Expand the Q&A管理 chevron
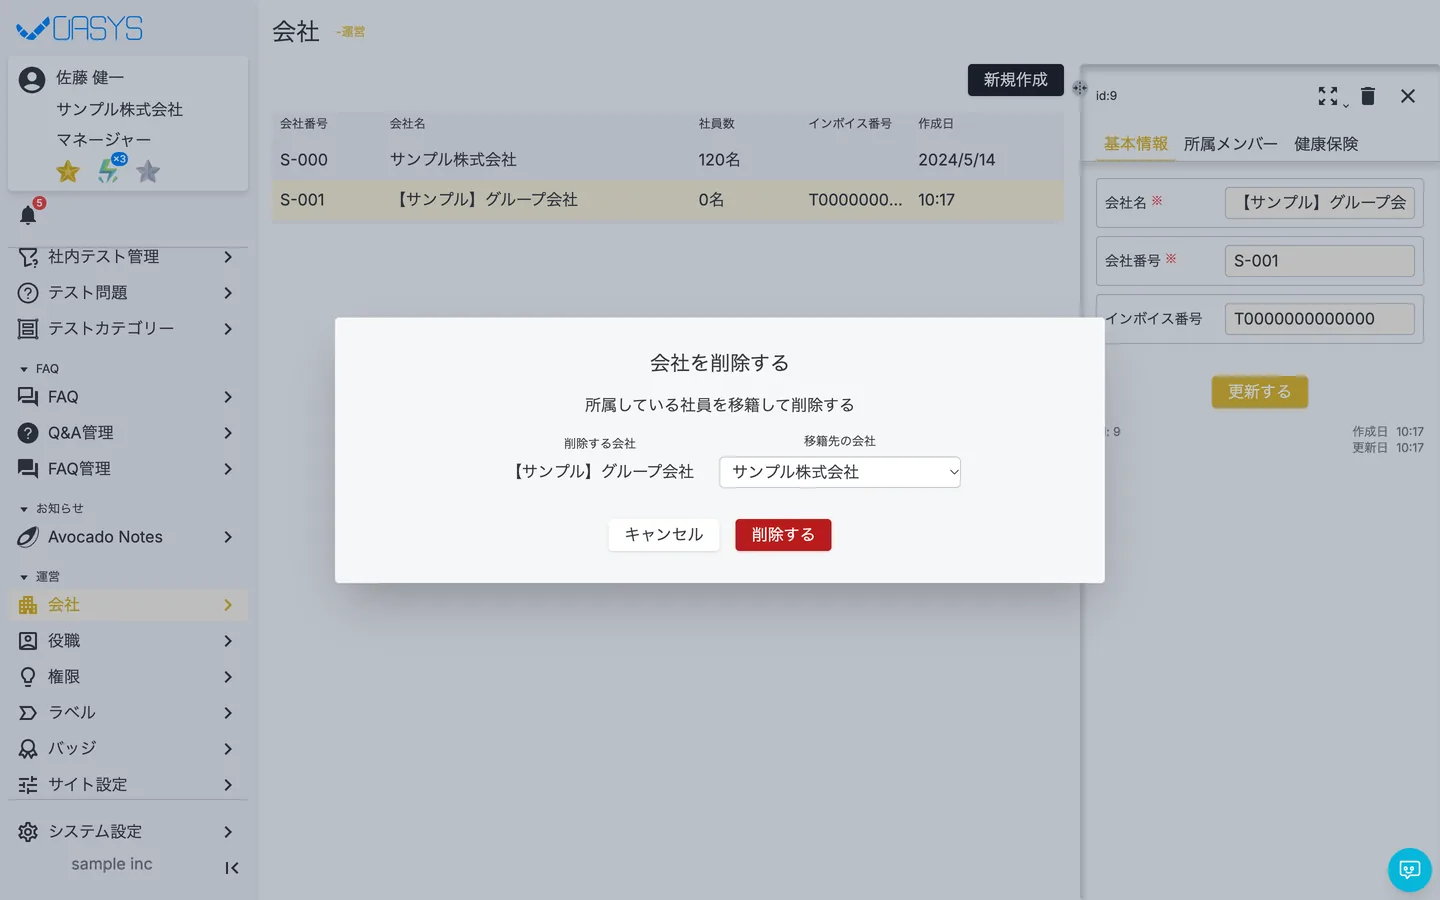Image resolution: width=1440 pixels, height=900 pixels. pyautogui.click(x=228, y=433)
